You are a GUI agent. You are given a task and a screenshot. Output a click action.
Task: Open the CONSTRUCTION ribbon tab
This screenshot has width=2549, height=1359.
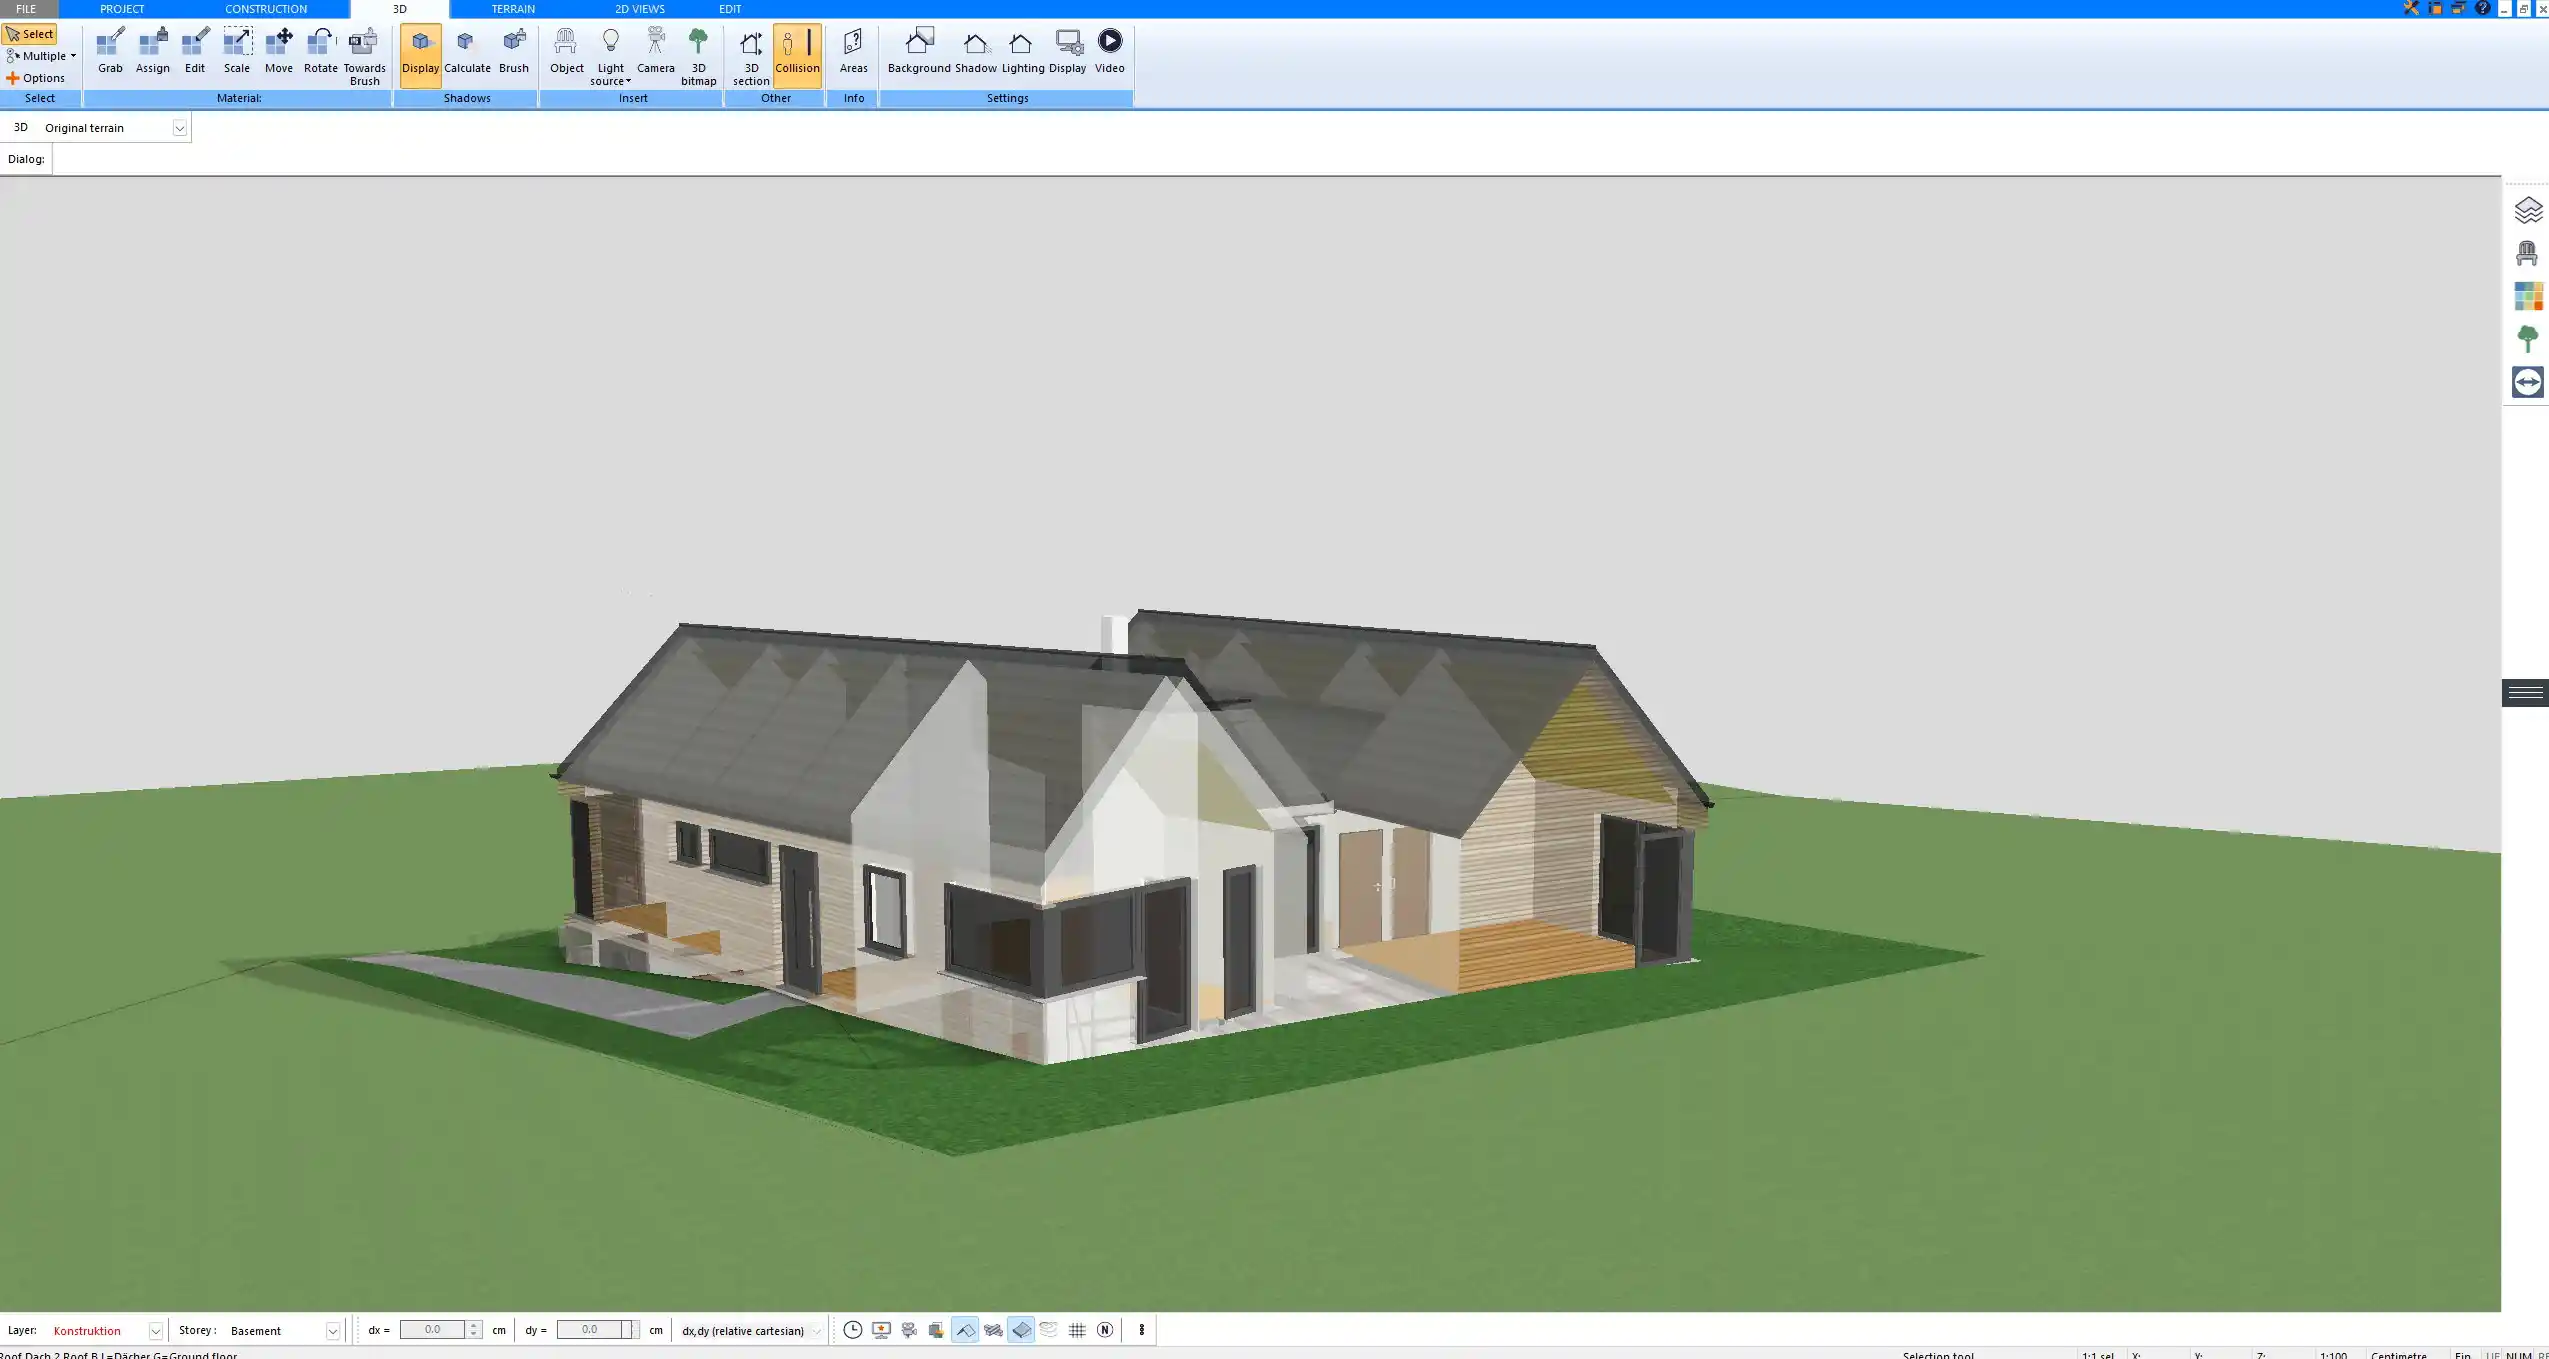(x=265, y=8)
